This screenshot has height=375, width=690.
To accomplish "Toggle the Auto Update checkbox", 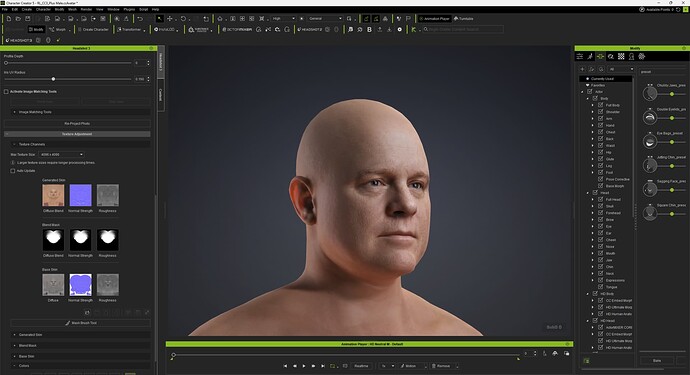I will (x=13, y=171).
